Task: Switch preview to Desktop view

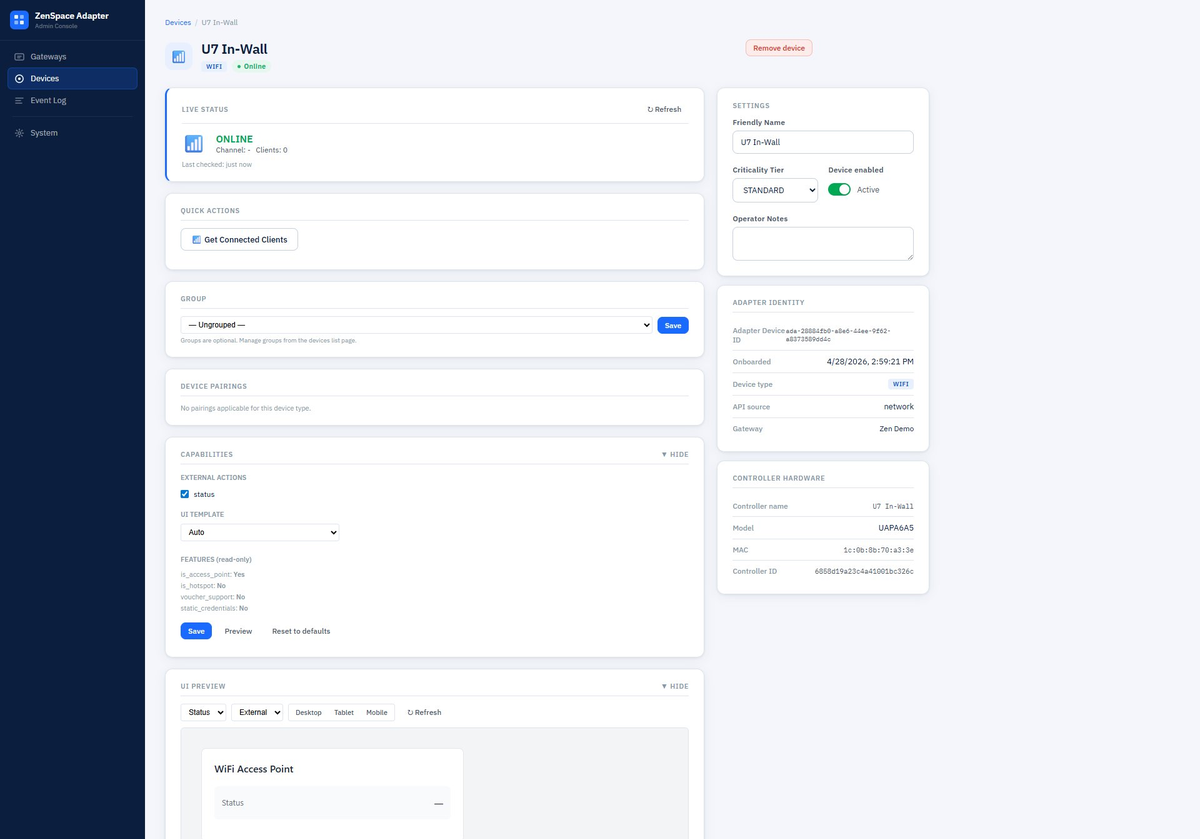Action: point(309,713)
